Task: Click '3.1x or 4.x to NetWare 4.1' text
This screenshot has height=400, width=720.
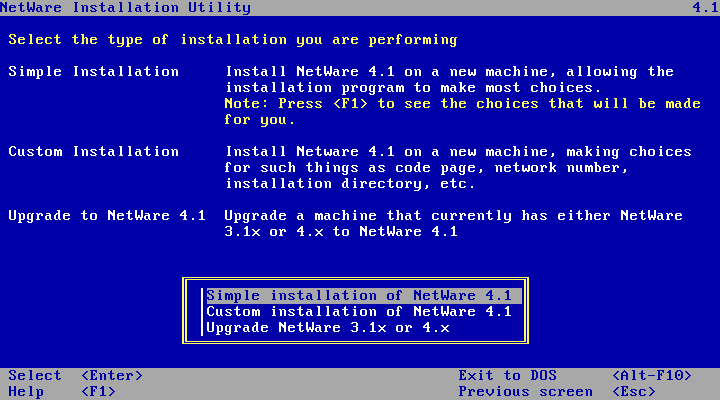Action: (x=341, y=231)
